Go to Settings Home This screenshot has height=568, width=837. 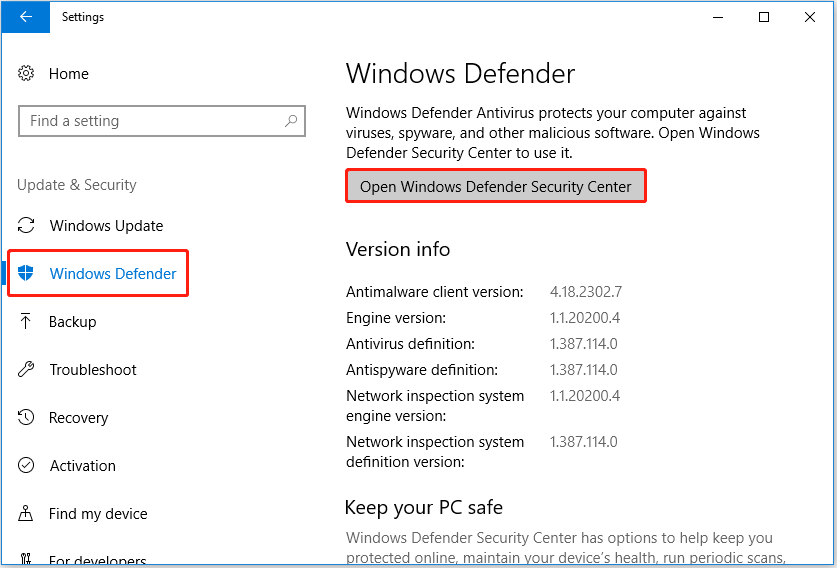click(69, 74)
